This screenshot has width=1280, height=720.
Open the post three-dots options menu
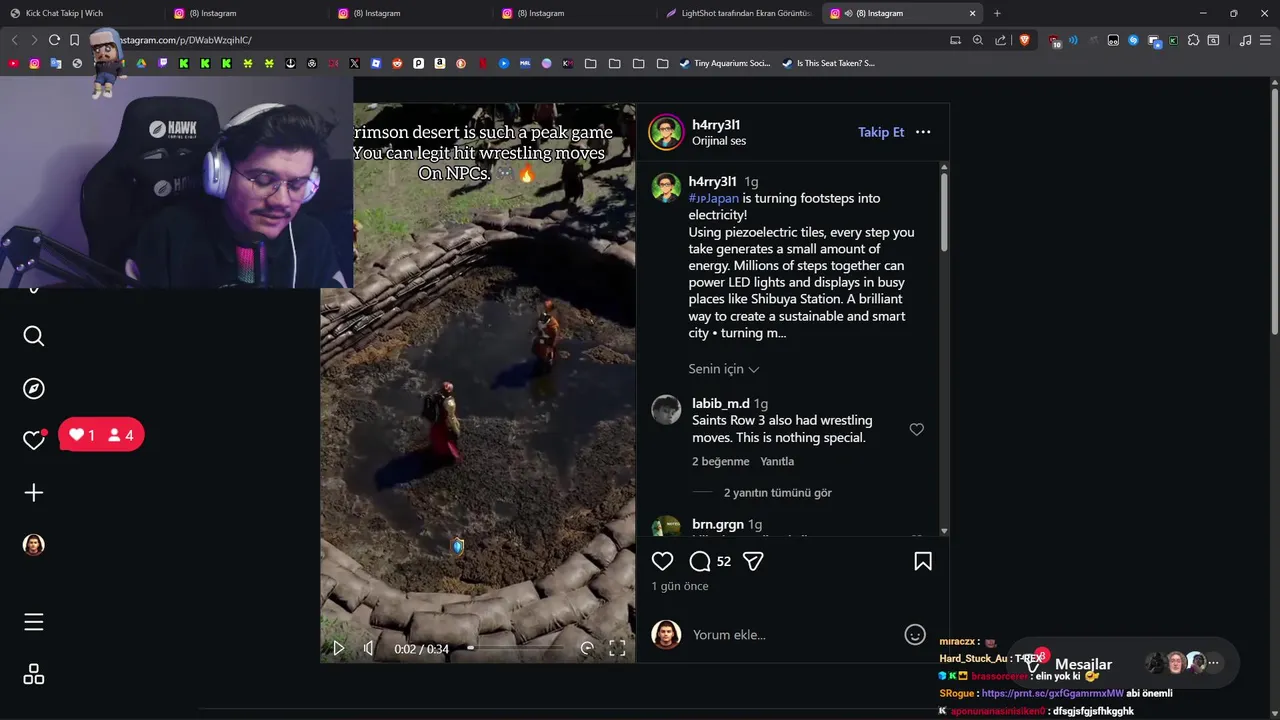coord(923,132)
